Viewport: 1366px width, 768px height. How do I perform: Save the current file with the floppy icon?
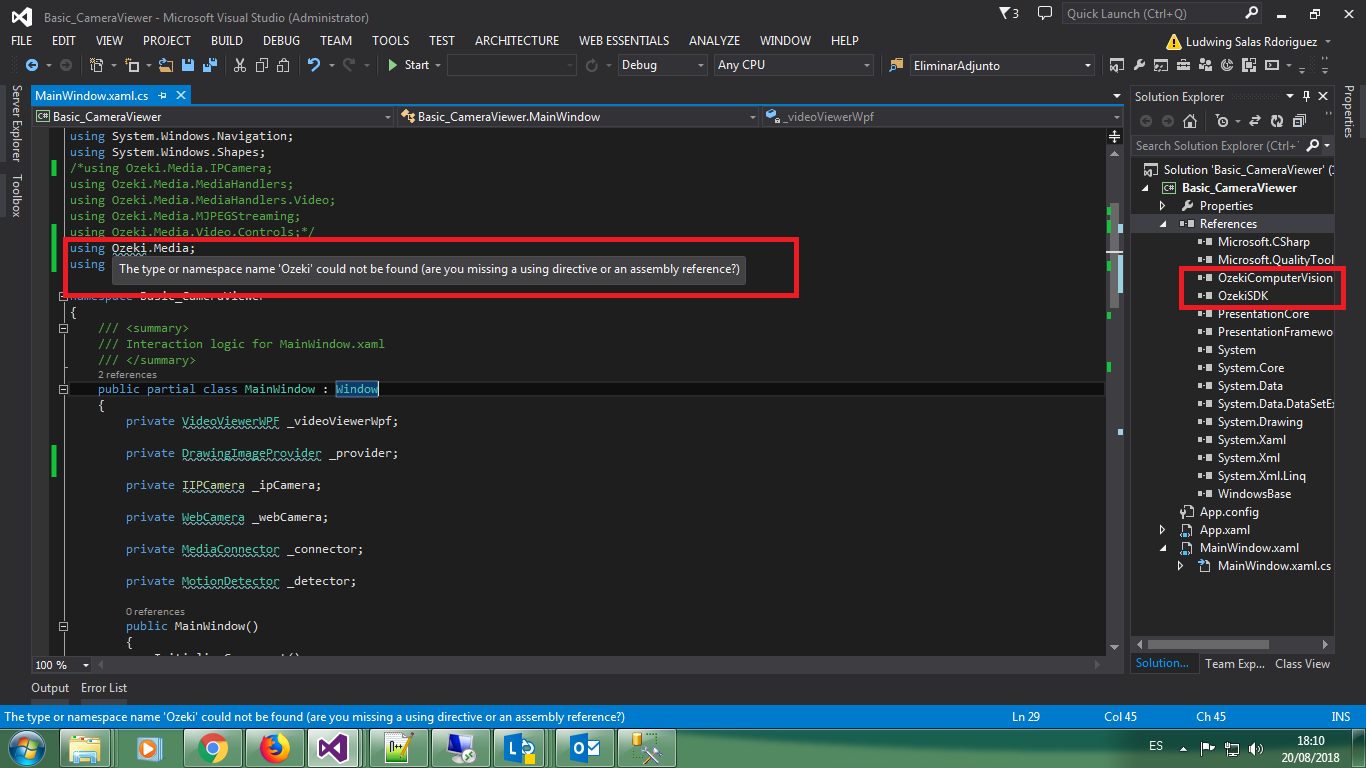pyautogui.click(x=189, y=65)
